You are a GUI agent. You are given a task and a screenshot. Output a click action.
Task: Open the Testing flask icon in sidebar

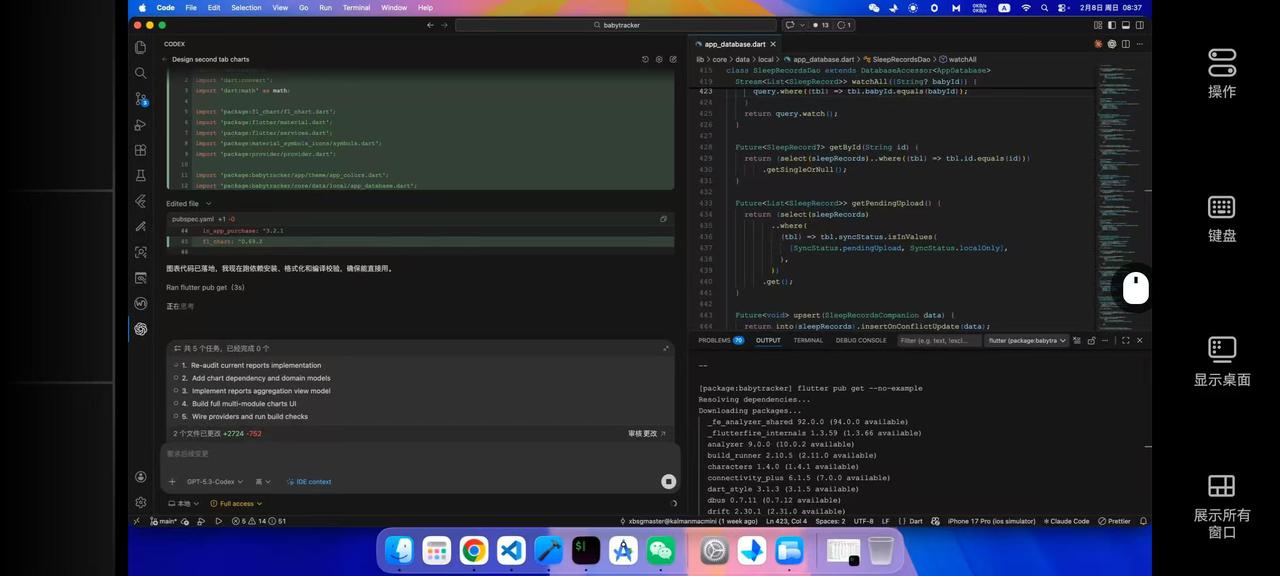141,176
